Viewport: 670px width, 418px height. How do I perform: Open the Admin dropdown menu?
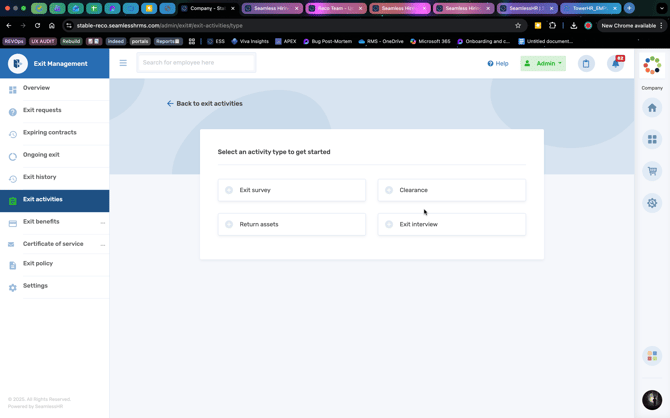[x=543, y=63]
